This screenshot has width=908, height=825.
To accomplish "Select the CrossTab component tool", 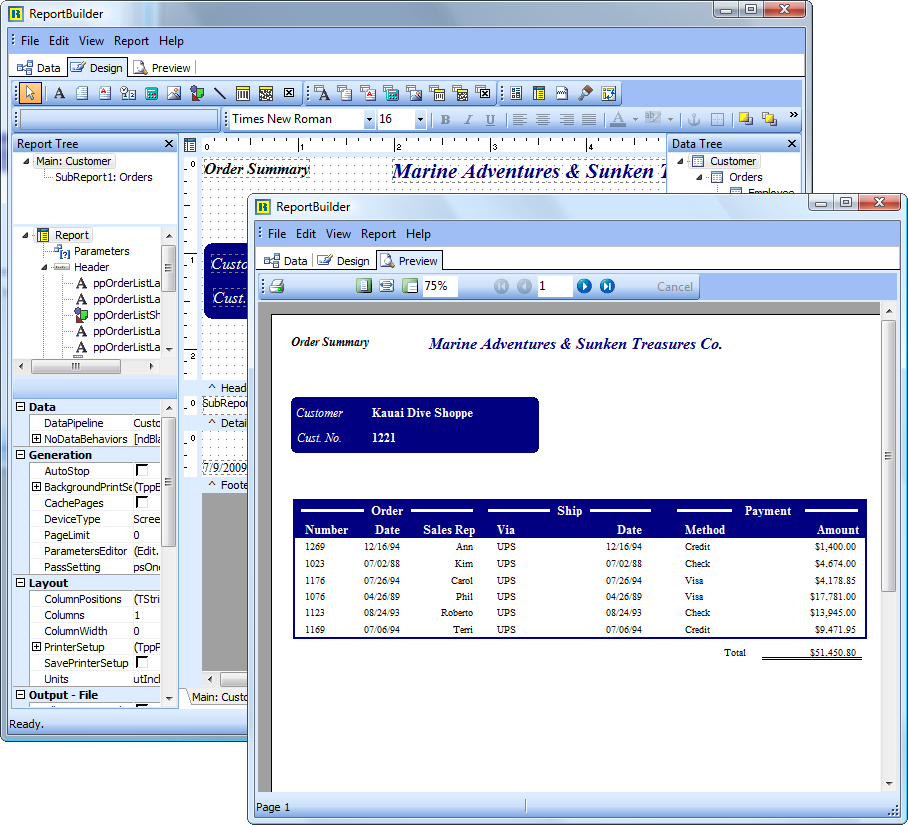I will [609, 93].
